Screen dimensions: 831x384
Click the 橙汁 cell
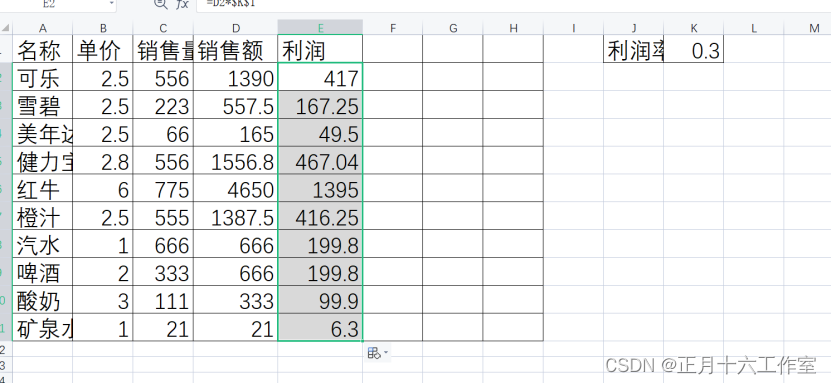click(x=42, y=217)
